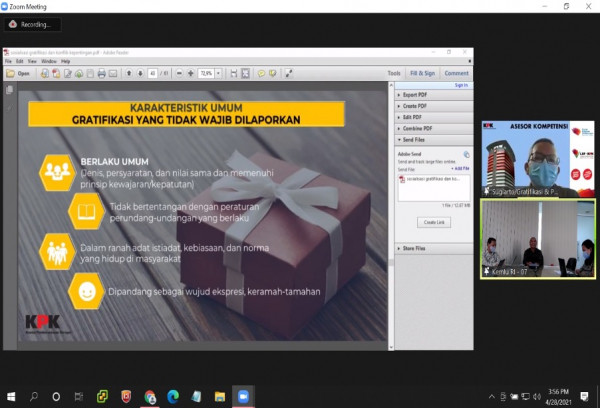Switch to the Fill & Sign tab
This screenshot has height=408, width=600.
coord(422,73)
